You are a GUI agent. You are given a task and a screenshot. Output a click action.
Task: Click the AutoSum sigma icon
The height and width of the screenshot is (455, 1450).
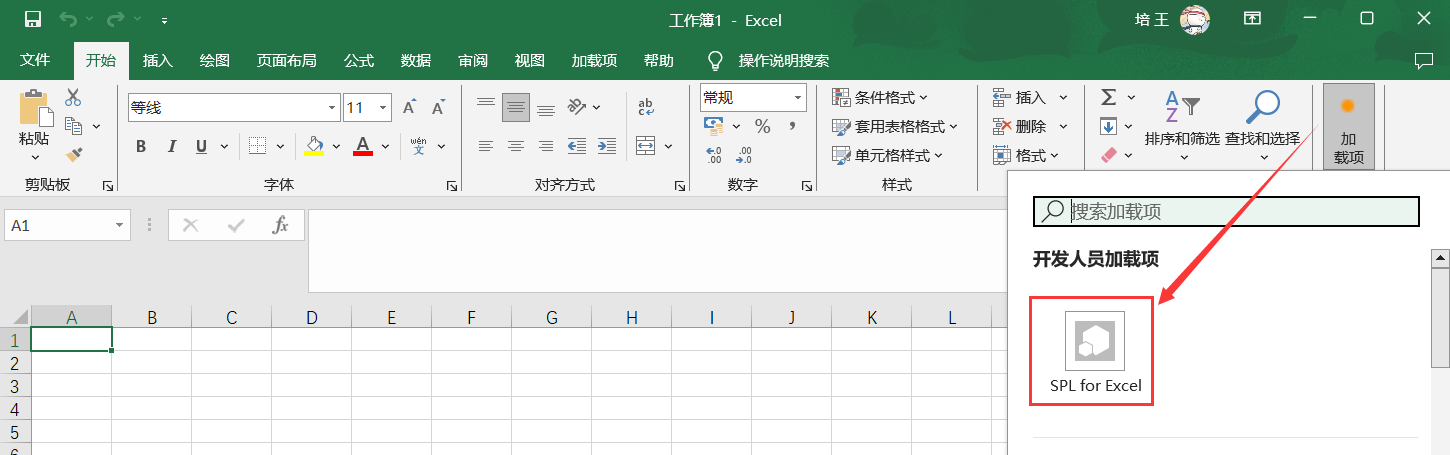pyautogui.click(x=1108, y=97)
